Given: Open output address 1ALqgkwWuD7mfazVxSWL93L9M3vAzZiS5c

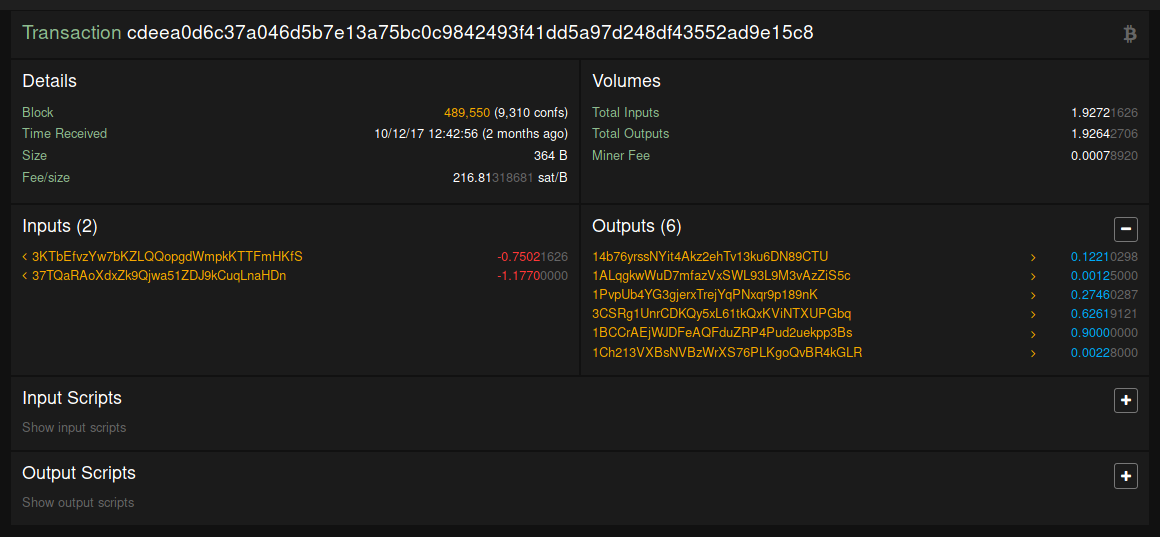Looking at the screenshot, I should coord(721,276).
